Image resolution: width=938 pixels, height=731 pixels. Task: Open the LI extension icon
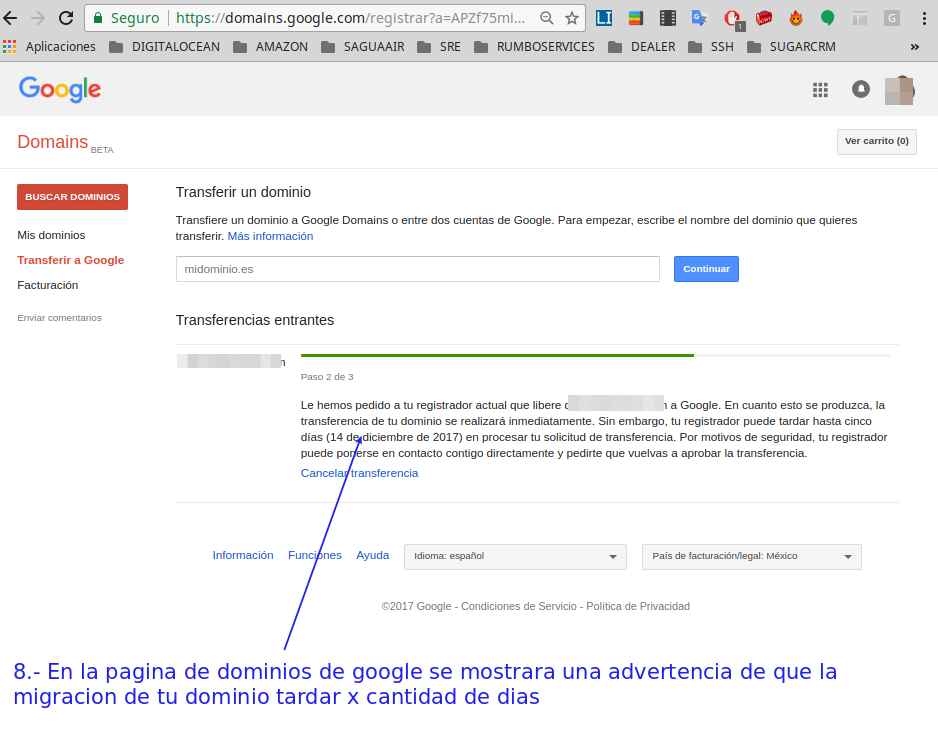tap(604, 18)
